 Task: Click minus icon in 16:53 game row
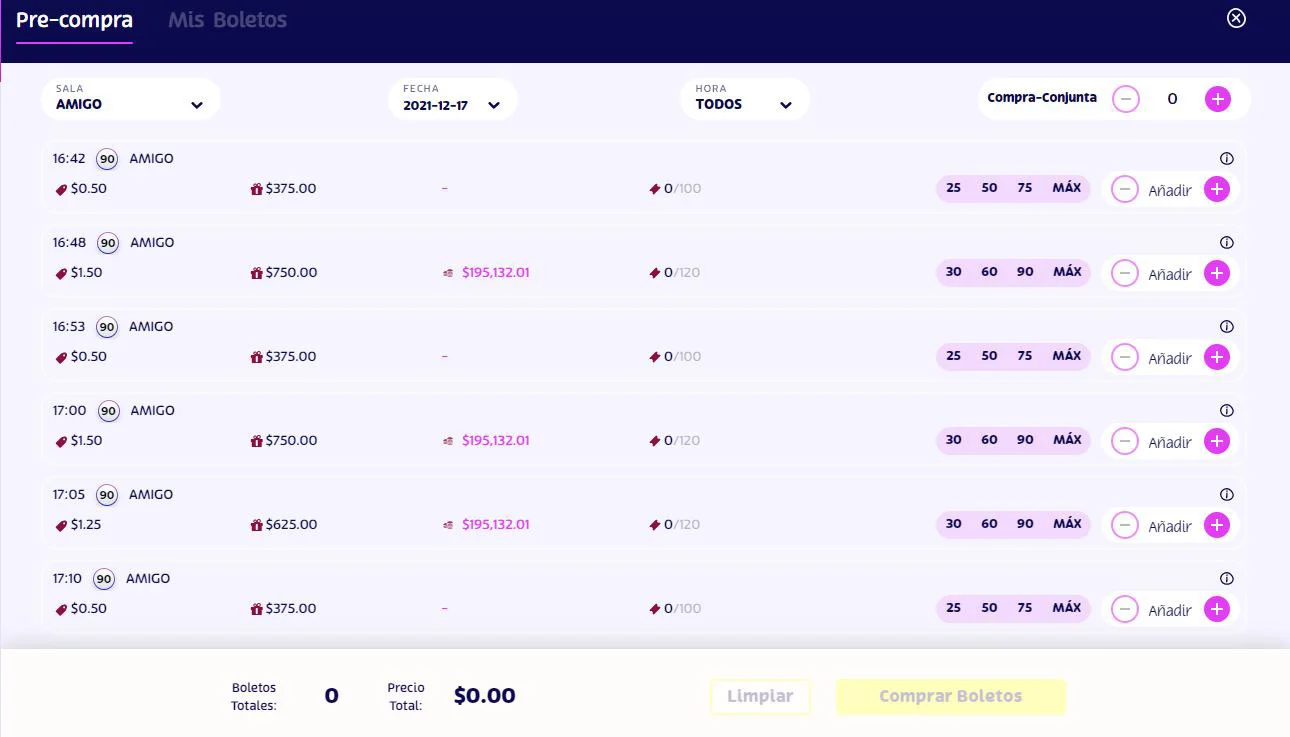1125,357
